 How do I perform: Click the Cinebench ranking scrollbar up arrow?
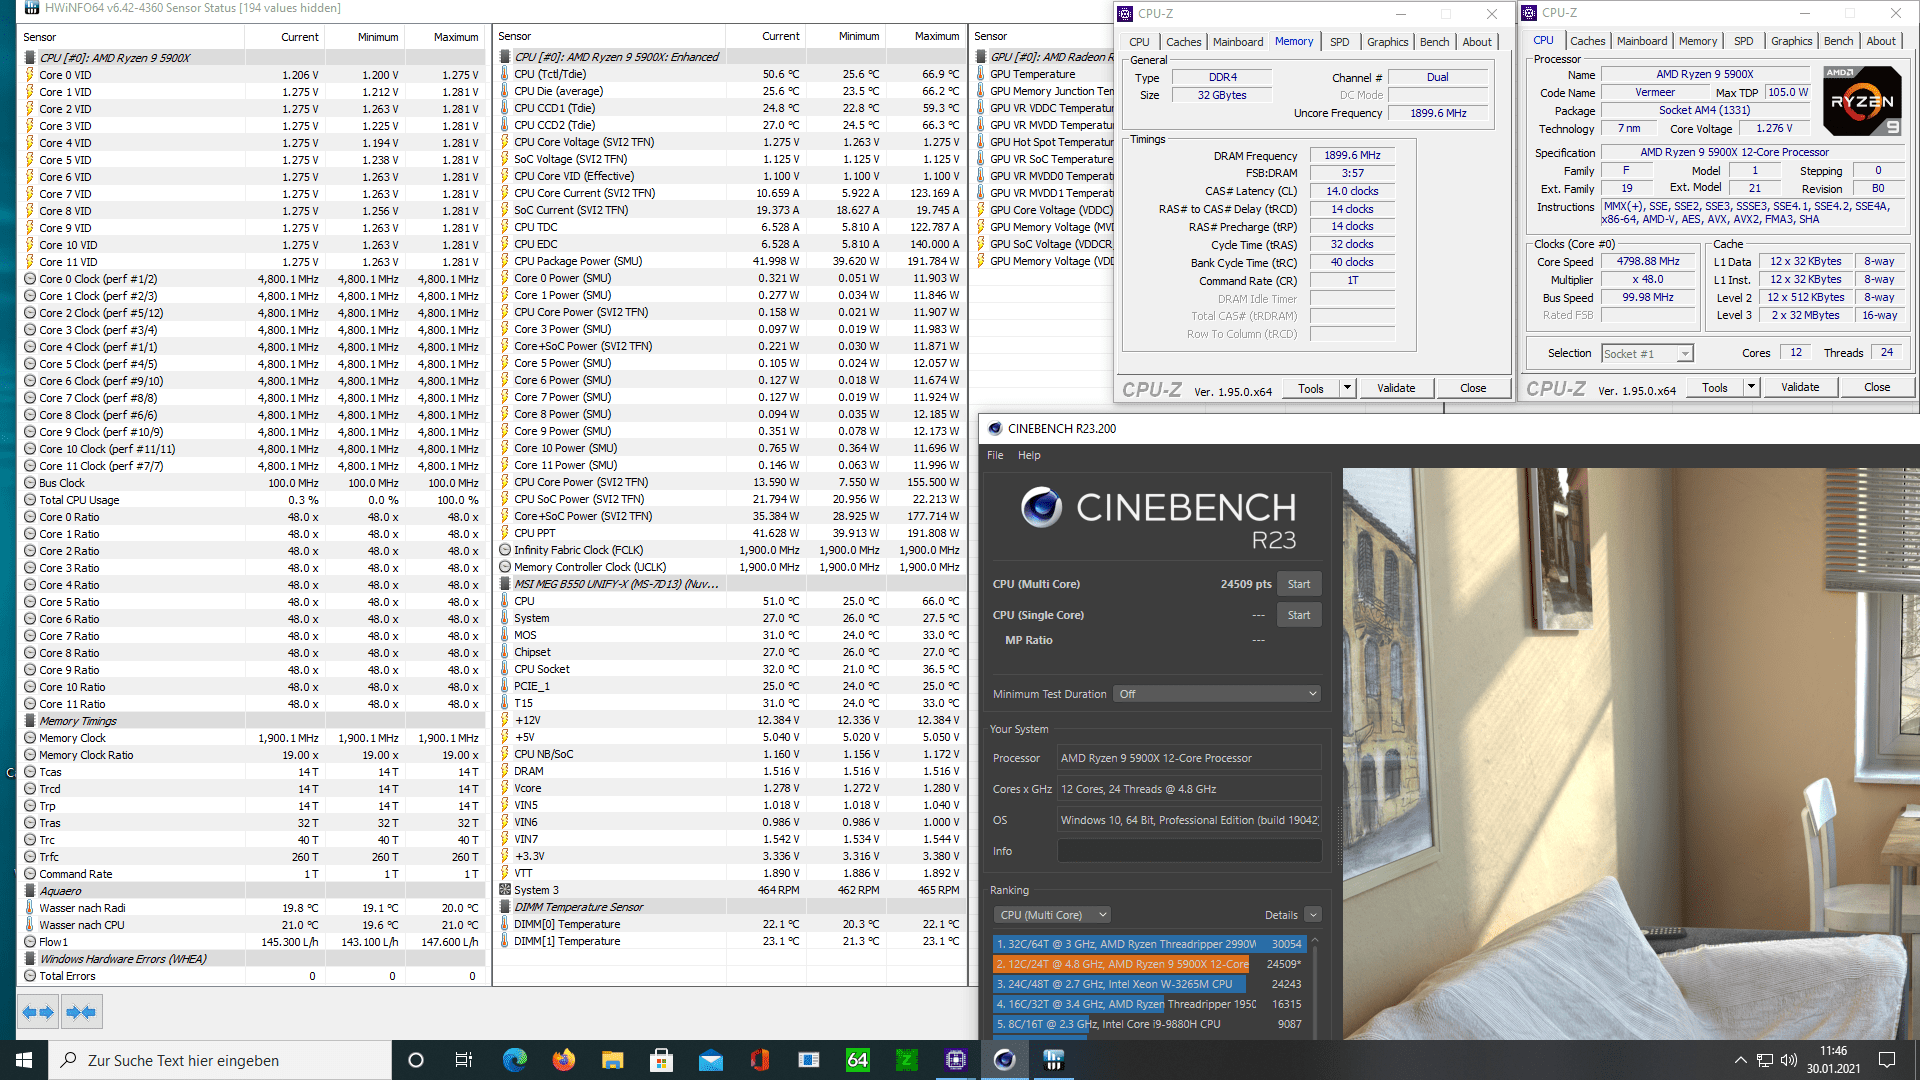point(1315,942)
